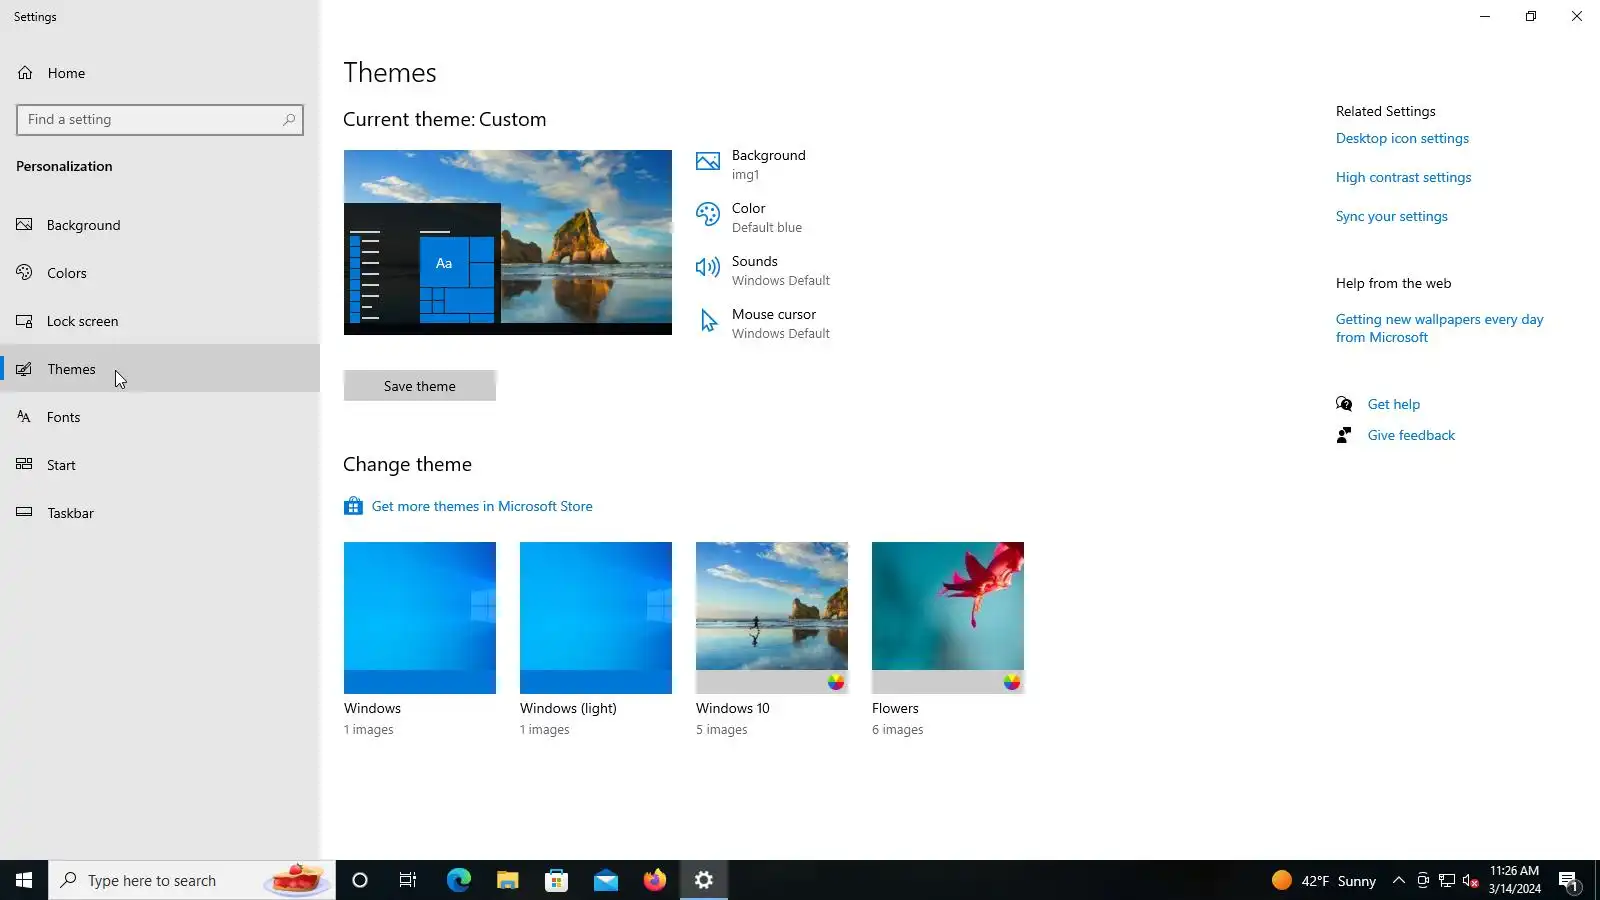The height and width of the screenshot is (900, 1600).
Task: Click the Themes page heading
Action: [390, 73]
